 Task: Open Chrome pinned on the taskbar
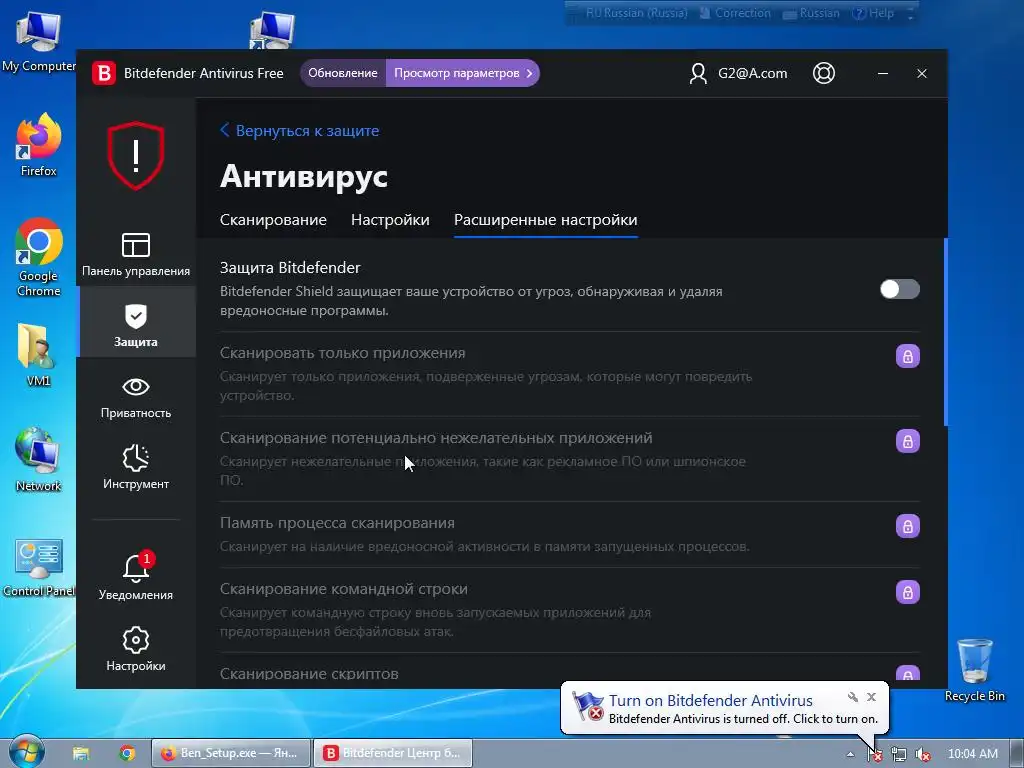tap(127, 753)
